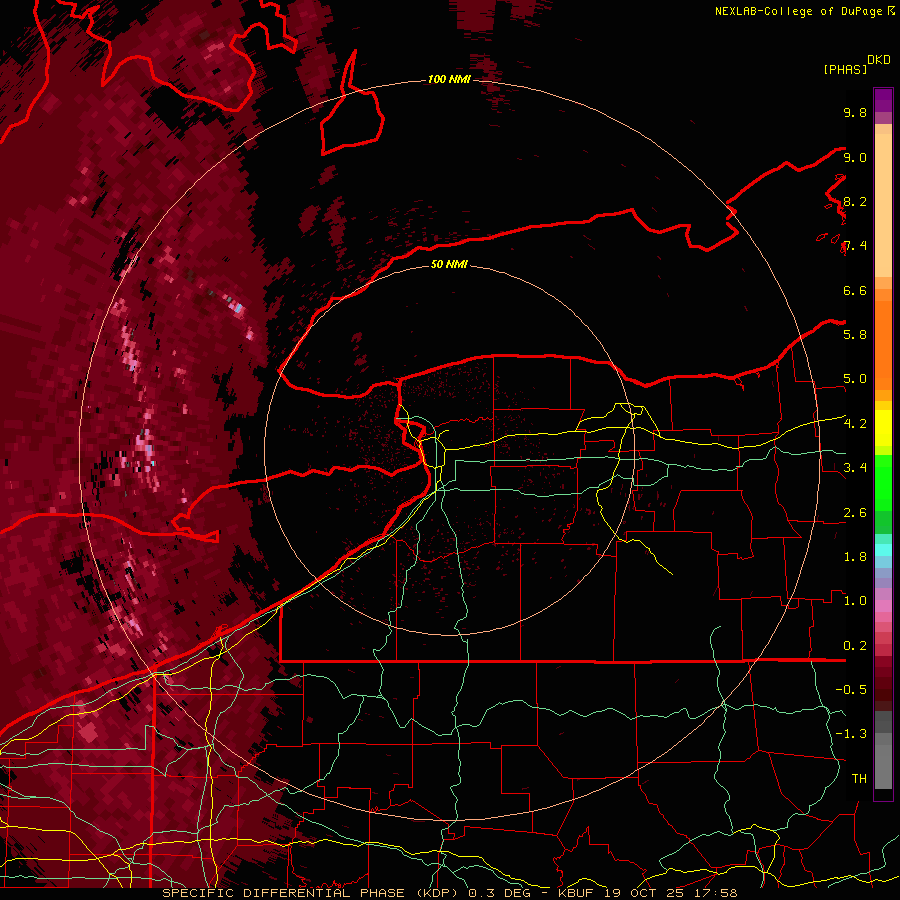Click the 1.8 value on the color scale
This screenshot has width=900, height=900.
pyautogui.click(x=855, y=557)
